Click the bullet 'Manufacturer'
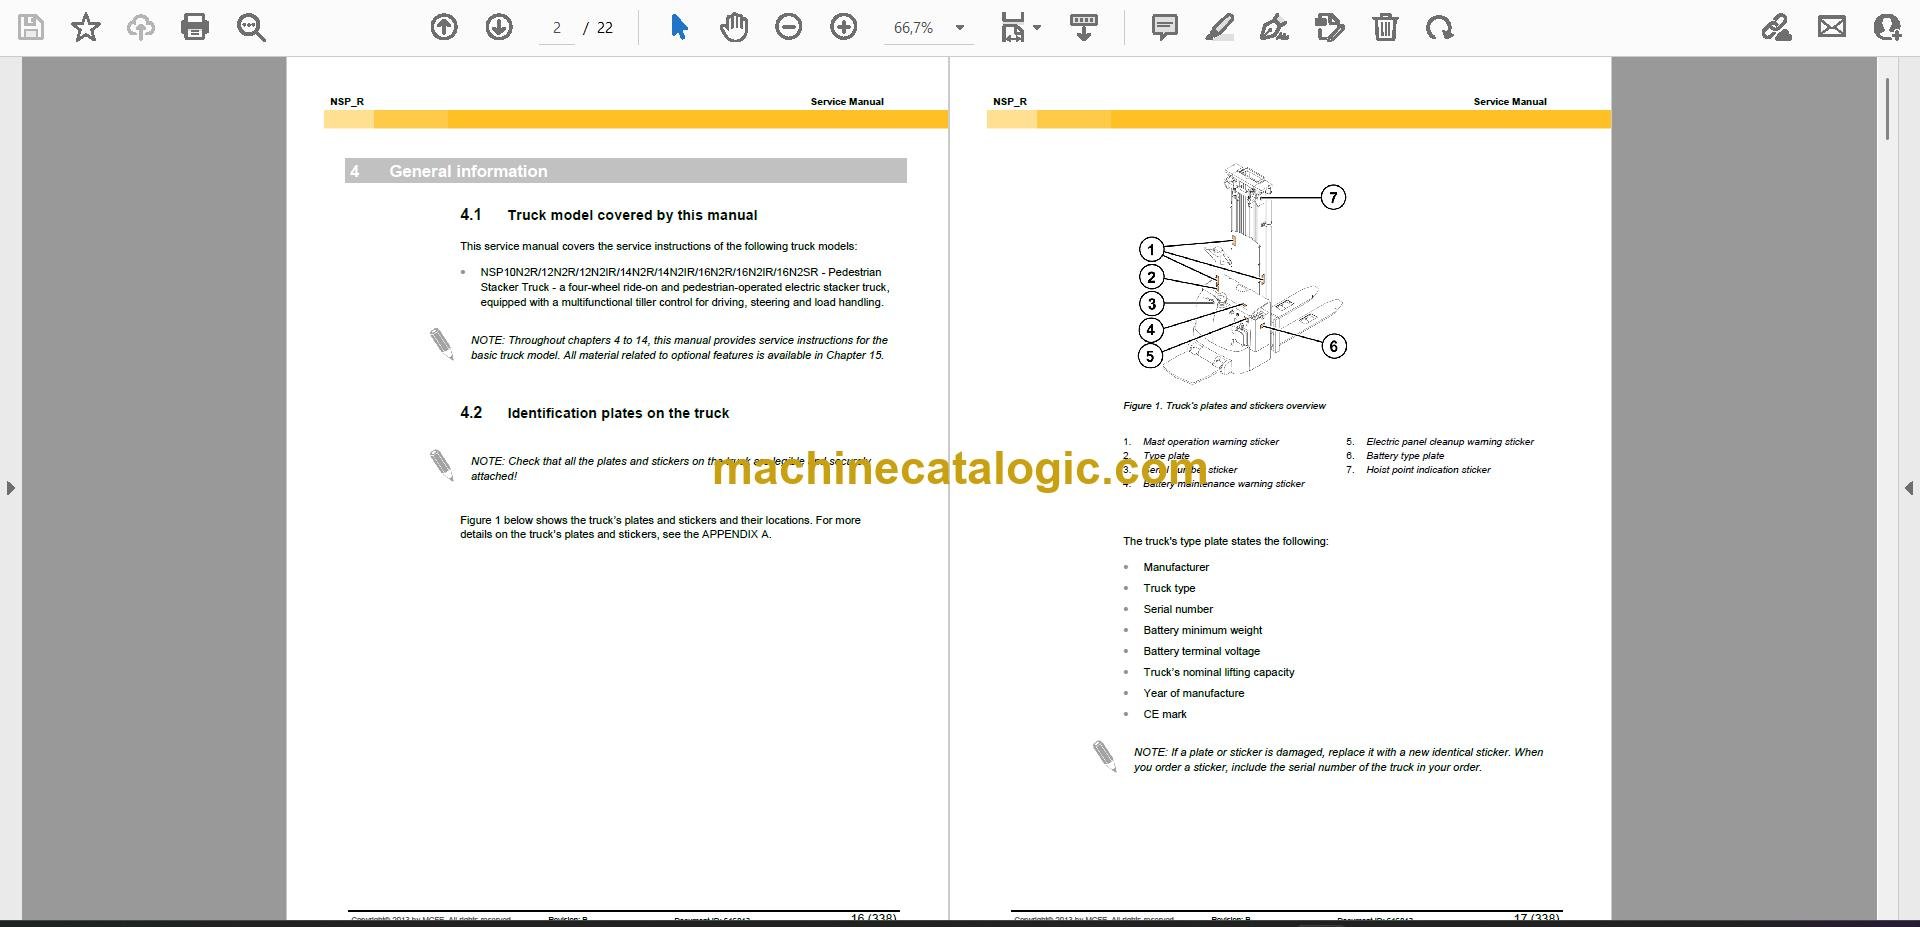Screen dimensions: 1920x927 coord(1176,567)
